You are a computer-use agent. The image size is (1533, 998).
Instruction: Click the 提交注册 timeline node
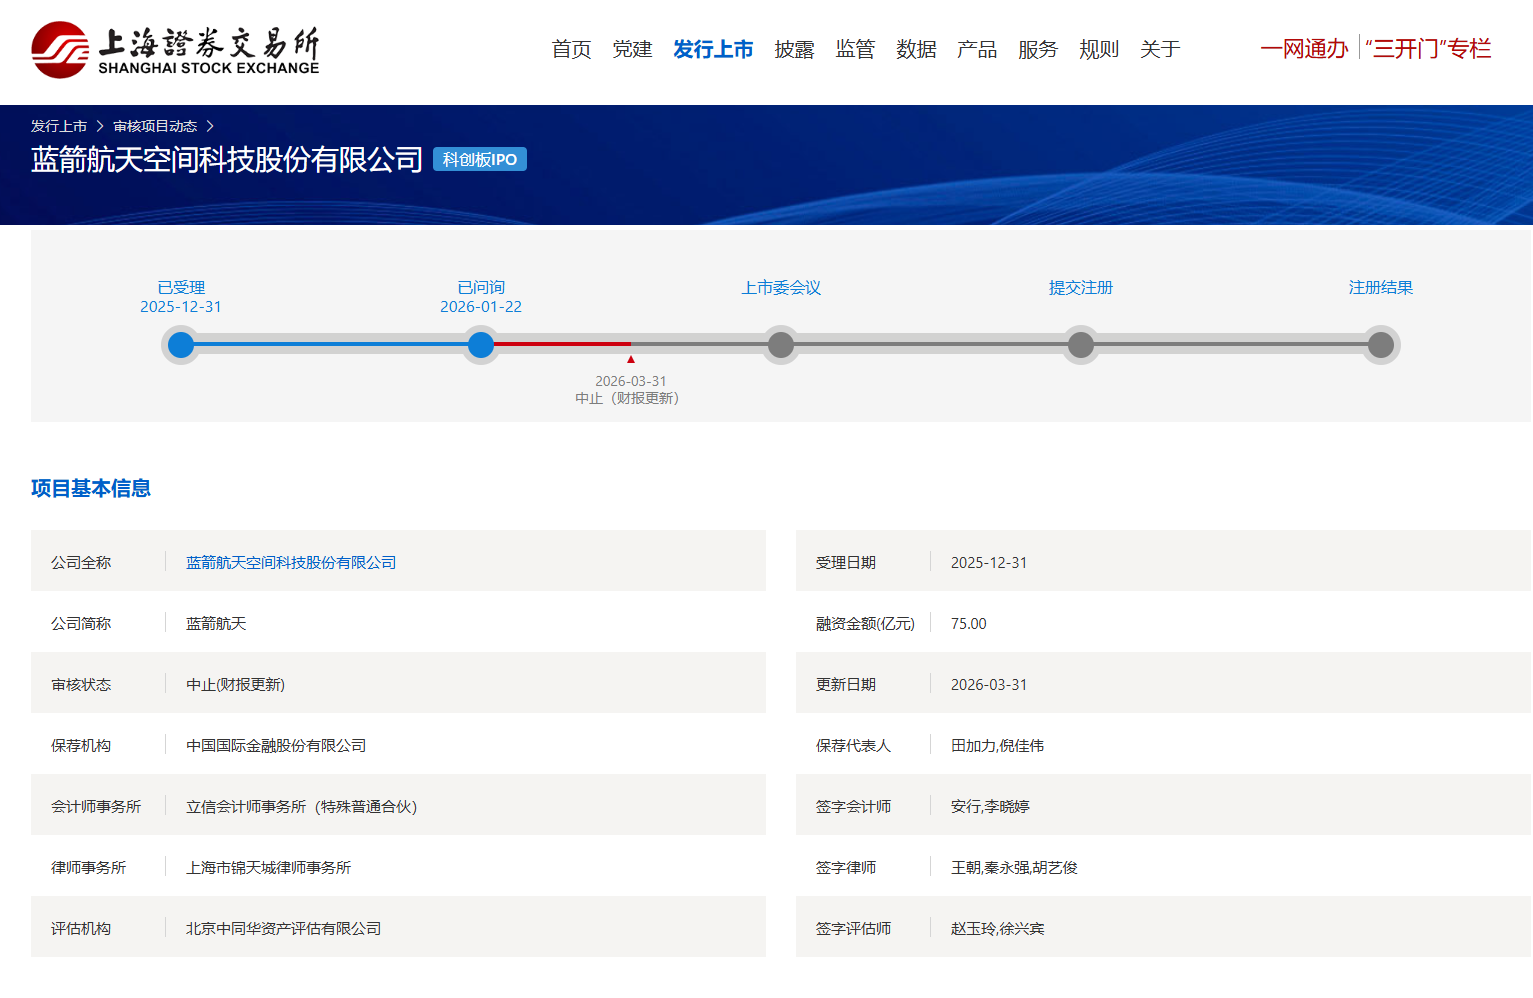(1080, 345)
